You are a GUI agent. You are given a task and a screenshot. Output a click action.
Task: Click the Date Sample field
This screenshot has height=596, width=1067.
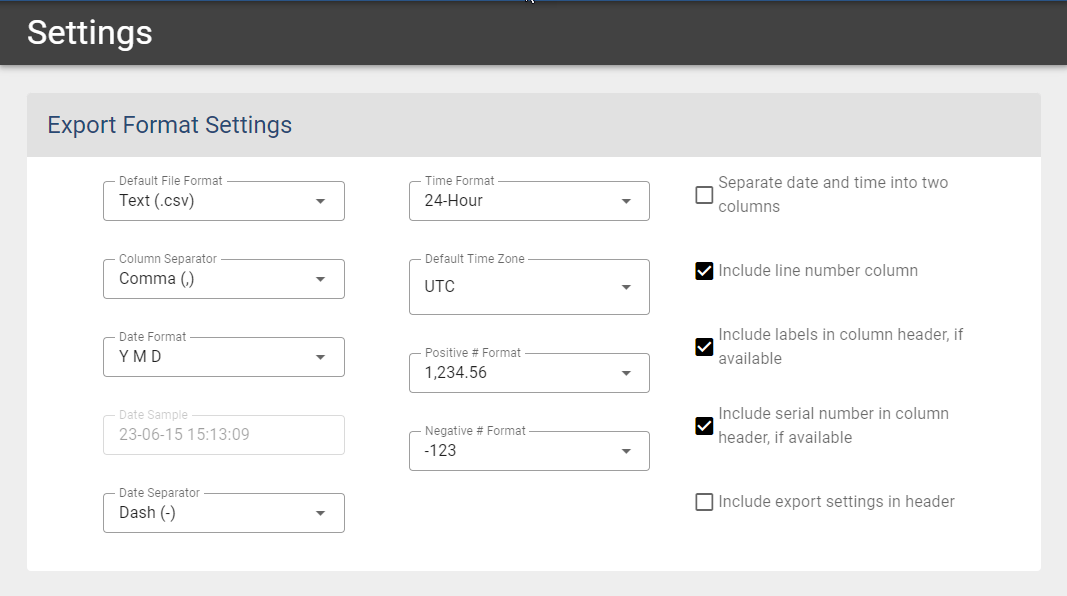tap(224, 435)
